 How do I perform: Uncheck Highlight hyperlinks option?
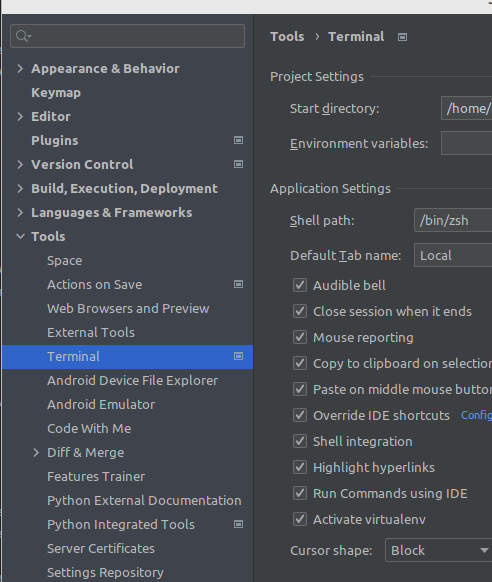[x=300, y=467]
